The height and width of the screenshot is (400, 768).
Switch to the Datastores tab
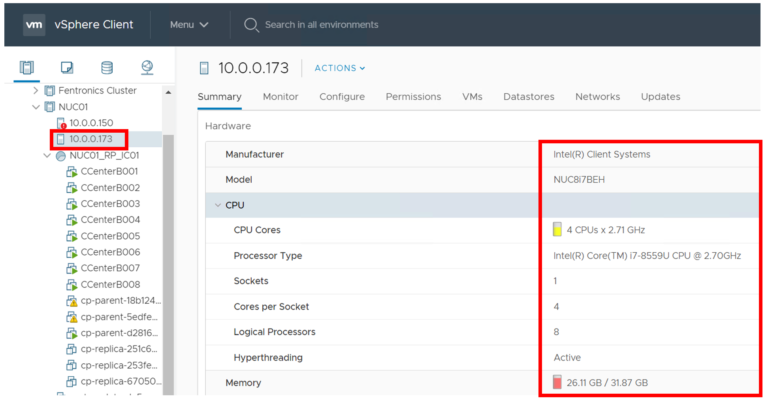coord(529,97)
